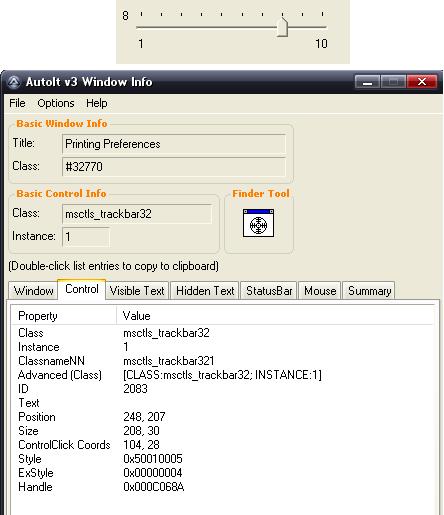
Task: Click the Title field showing Printing Preferences
Action: point(174,144)
